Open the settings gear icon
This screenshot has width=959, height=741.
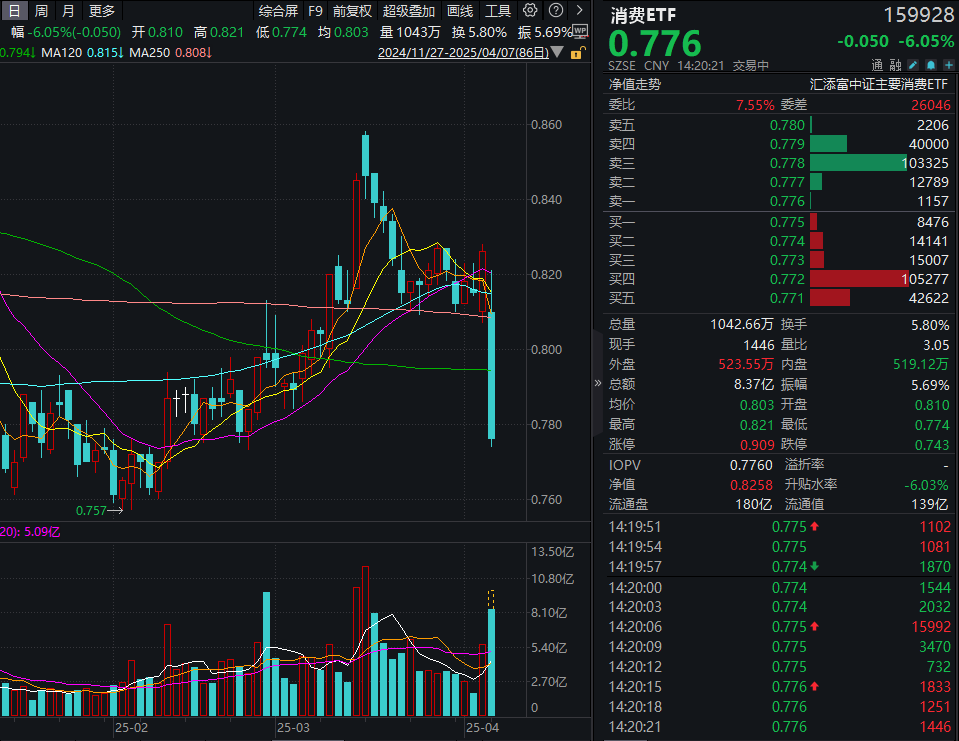coord(530,11)
